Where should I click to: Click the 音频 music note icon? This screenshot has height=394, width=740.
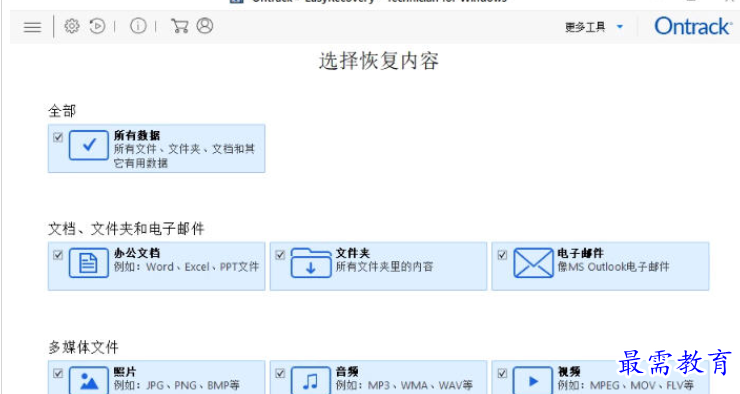pos(311,380)
